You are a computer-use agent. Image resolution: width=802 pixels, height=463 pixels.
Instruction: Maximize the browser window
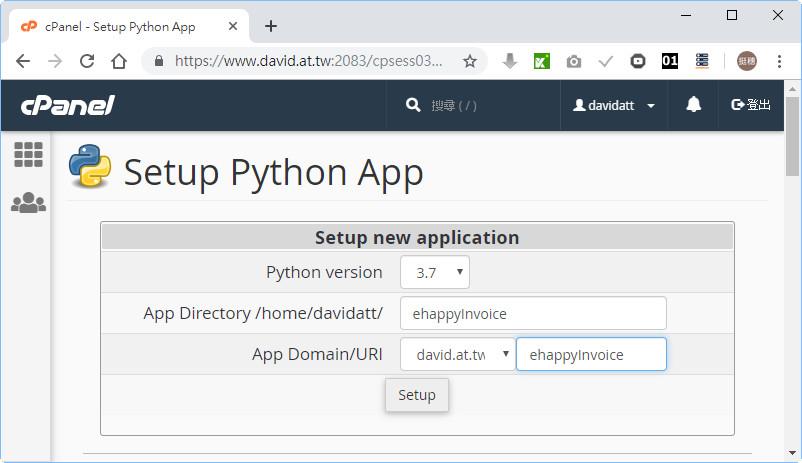(x=732, y=15)
